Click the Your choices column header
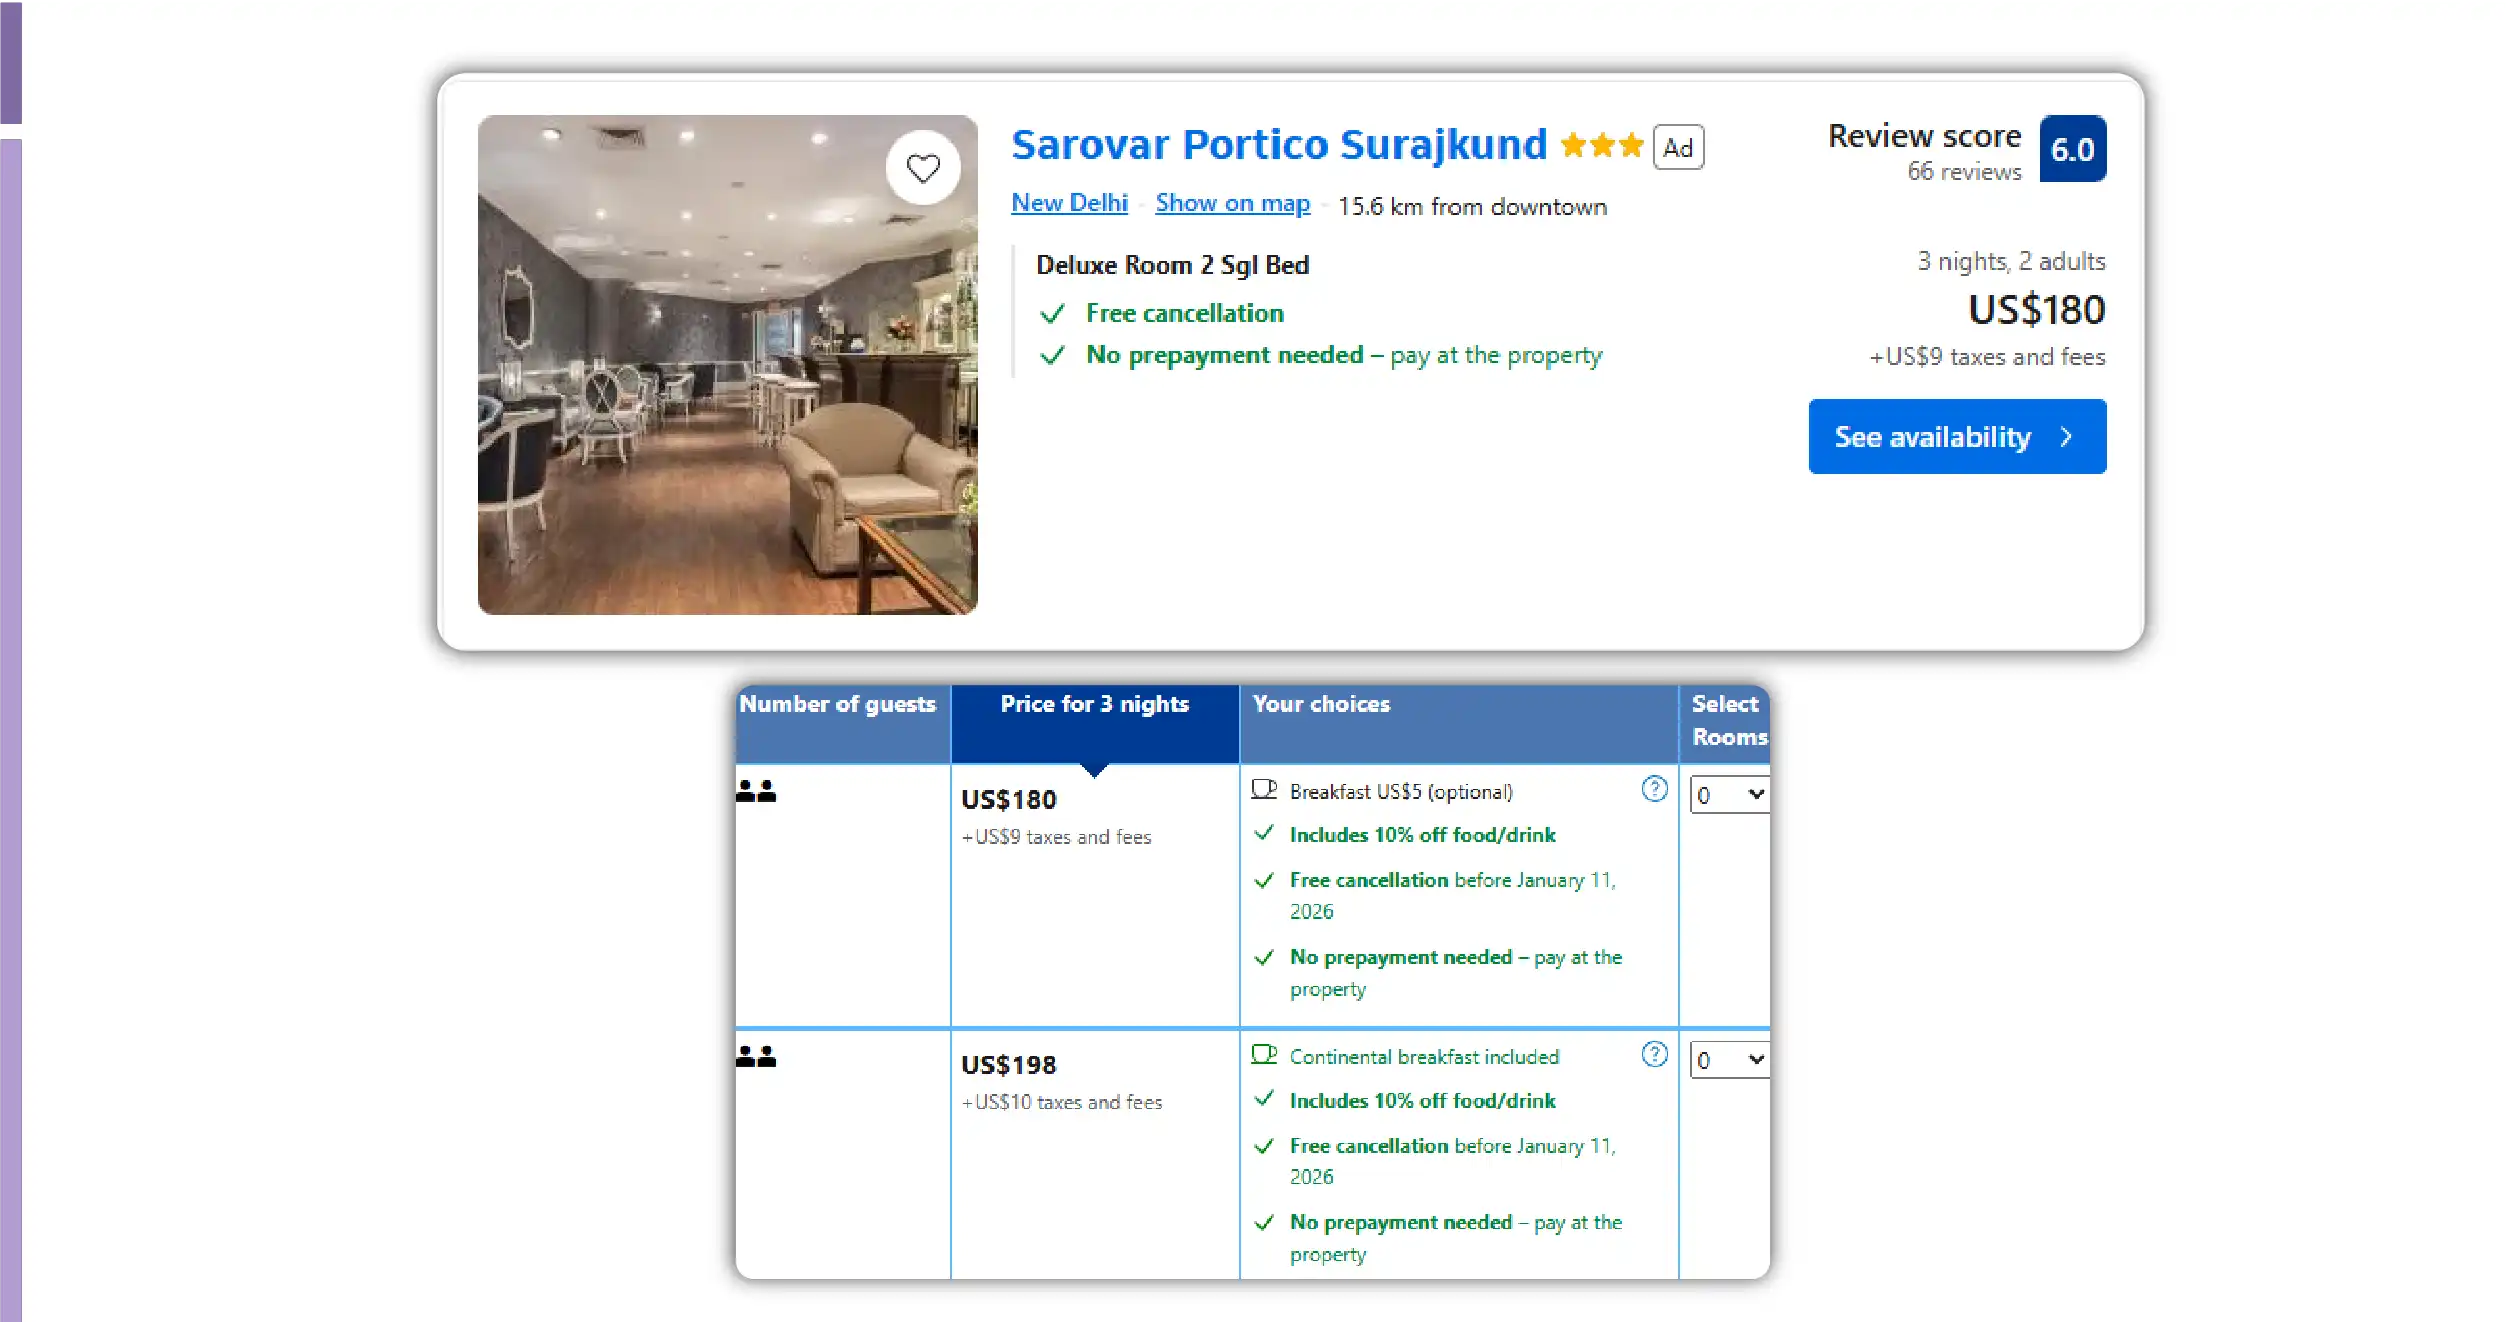Image resolution: width=2507 pixels, height=1322 pixels. pyautogui.click(x=1320, y=705)
